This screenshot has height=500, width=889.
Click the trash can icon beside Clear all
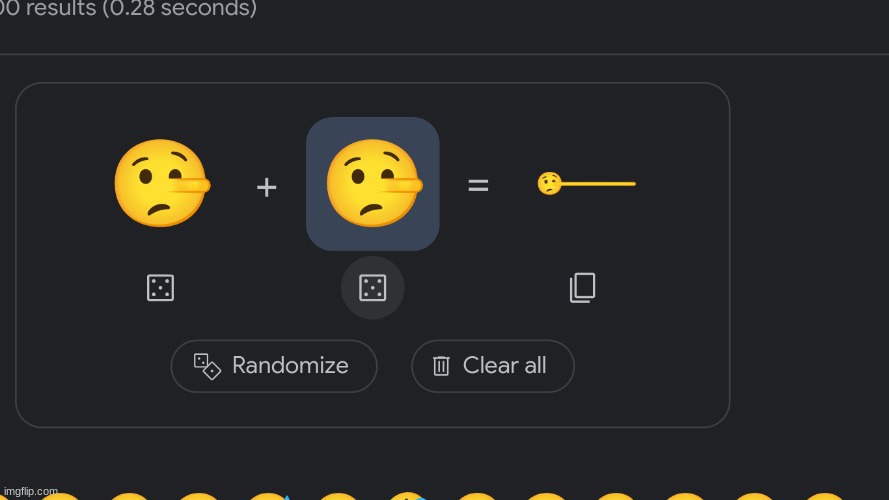point(441,366)
